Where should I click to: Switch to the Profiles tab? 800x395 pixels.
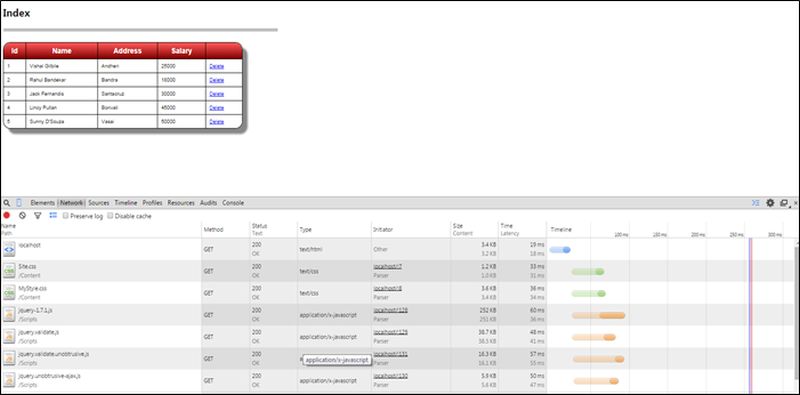[152, 203]
